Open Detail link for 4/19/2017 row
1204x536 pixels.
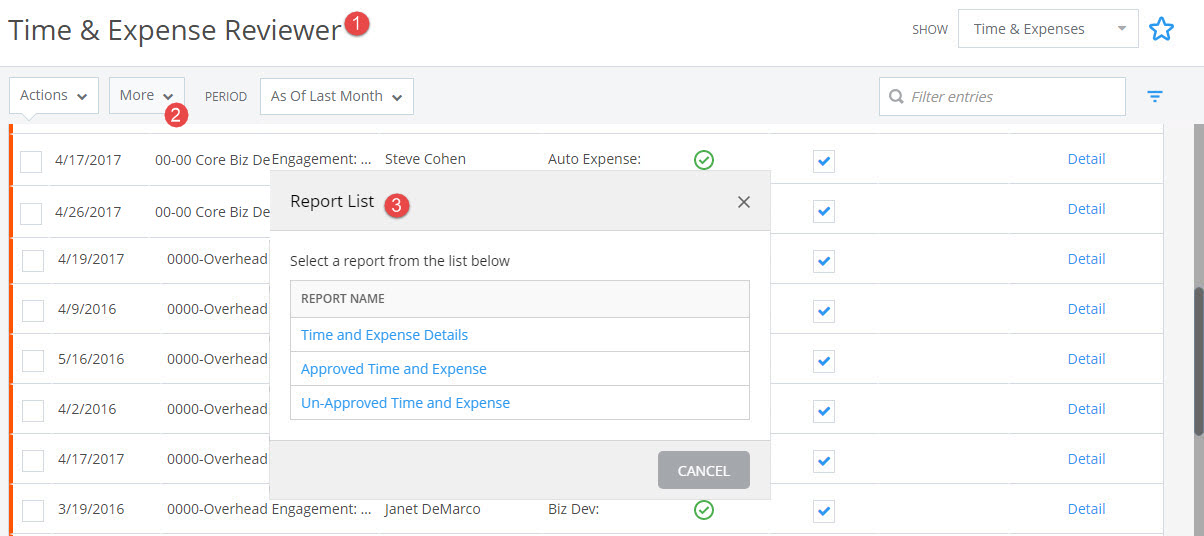click(x=1086, y=259)
